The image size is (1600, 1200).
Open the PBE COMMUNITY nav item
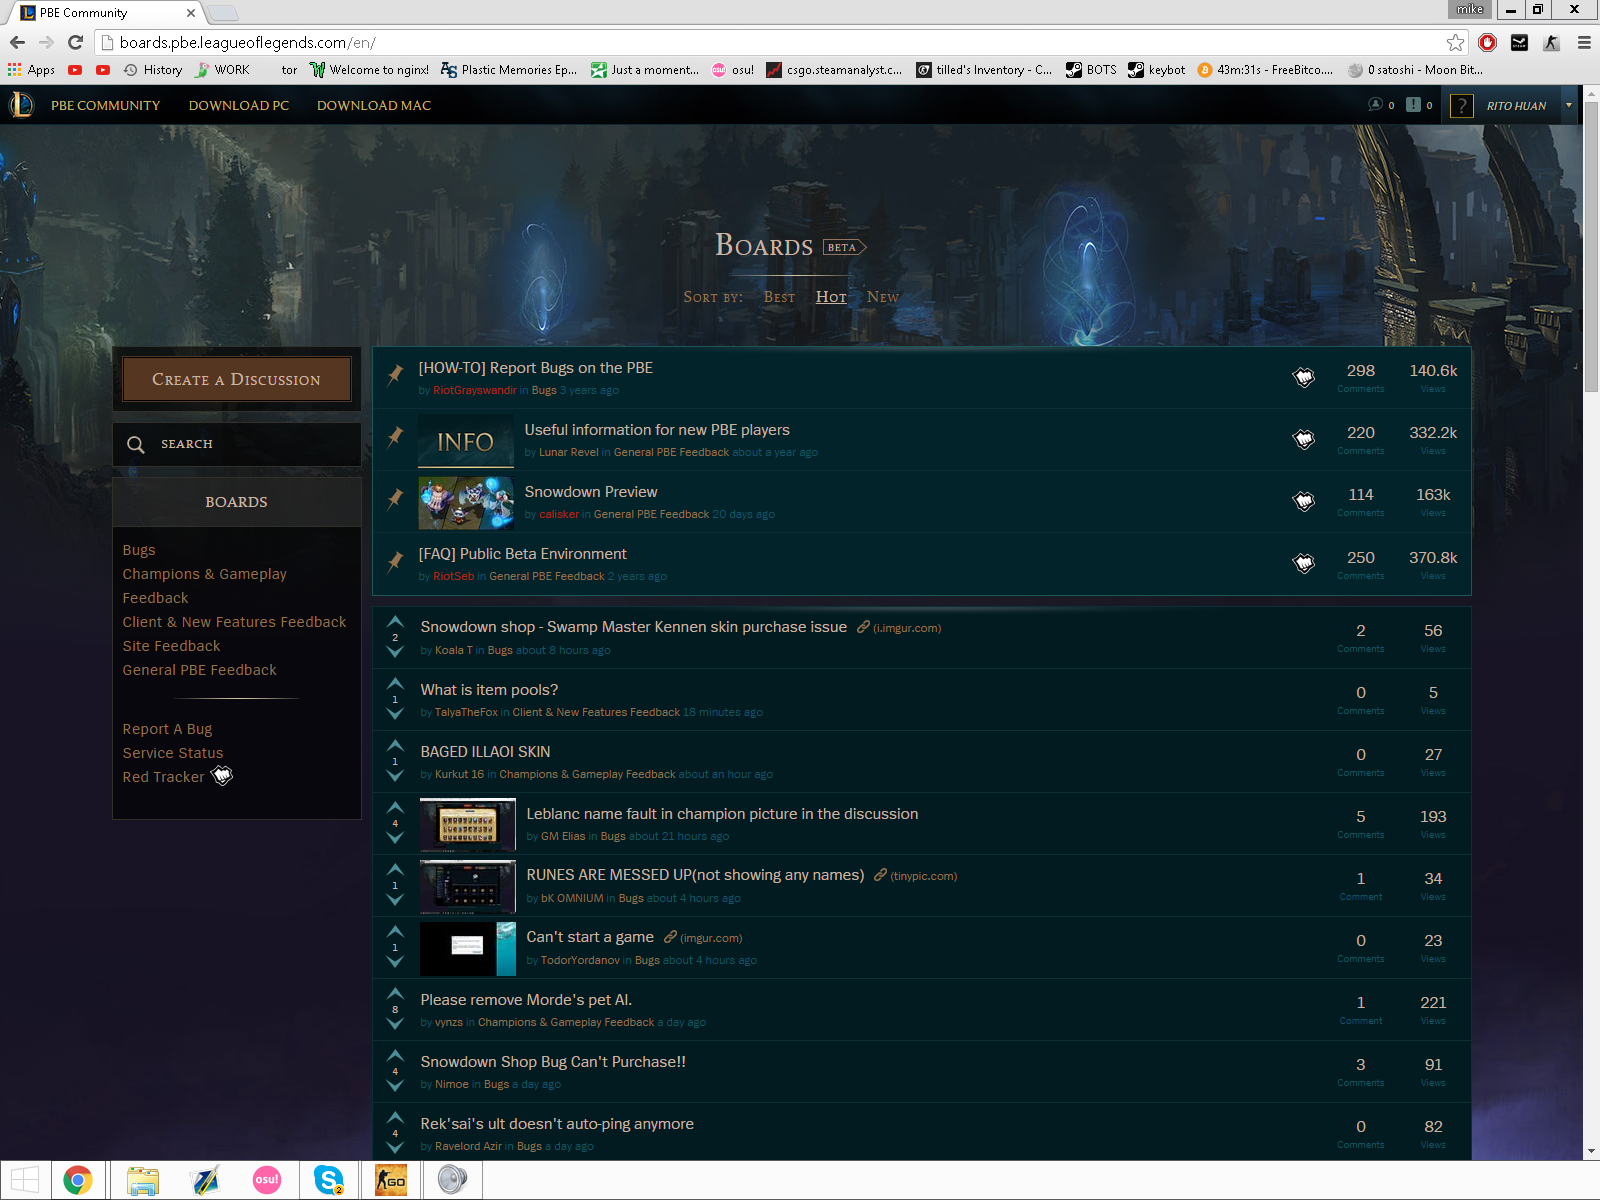pyautogui.click(x=105, y=105)
